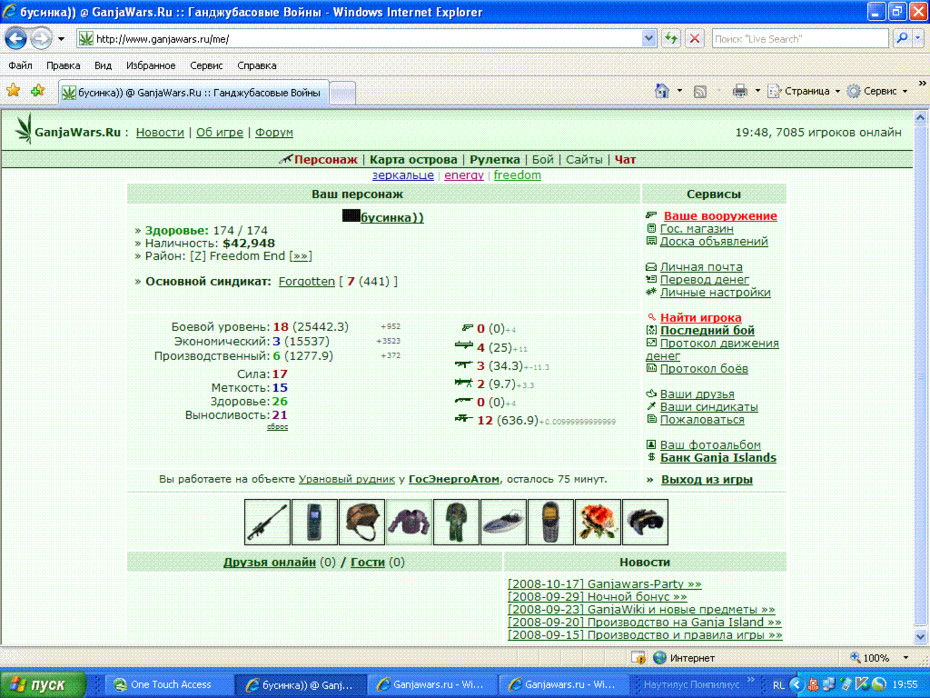
Task: Expand the zoom level 100% dropdown
Action: 906,658
